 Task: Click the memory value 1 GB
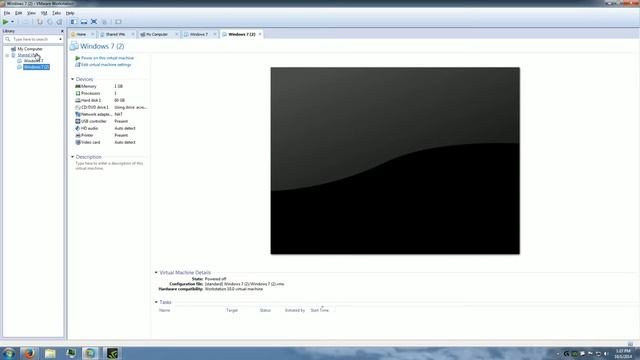(118, 87)
